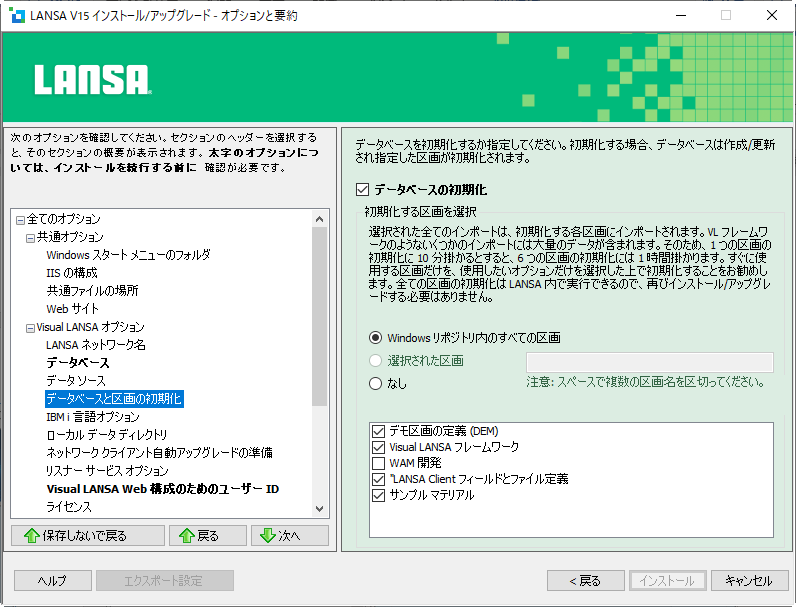Collapse 全てのオプション tree node

point(20,220)
